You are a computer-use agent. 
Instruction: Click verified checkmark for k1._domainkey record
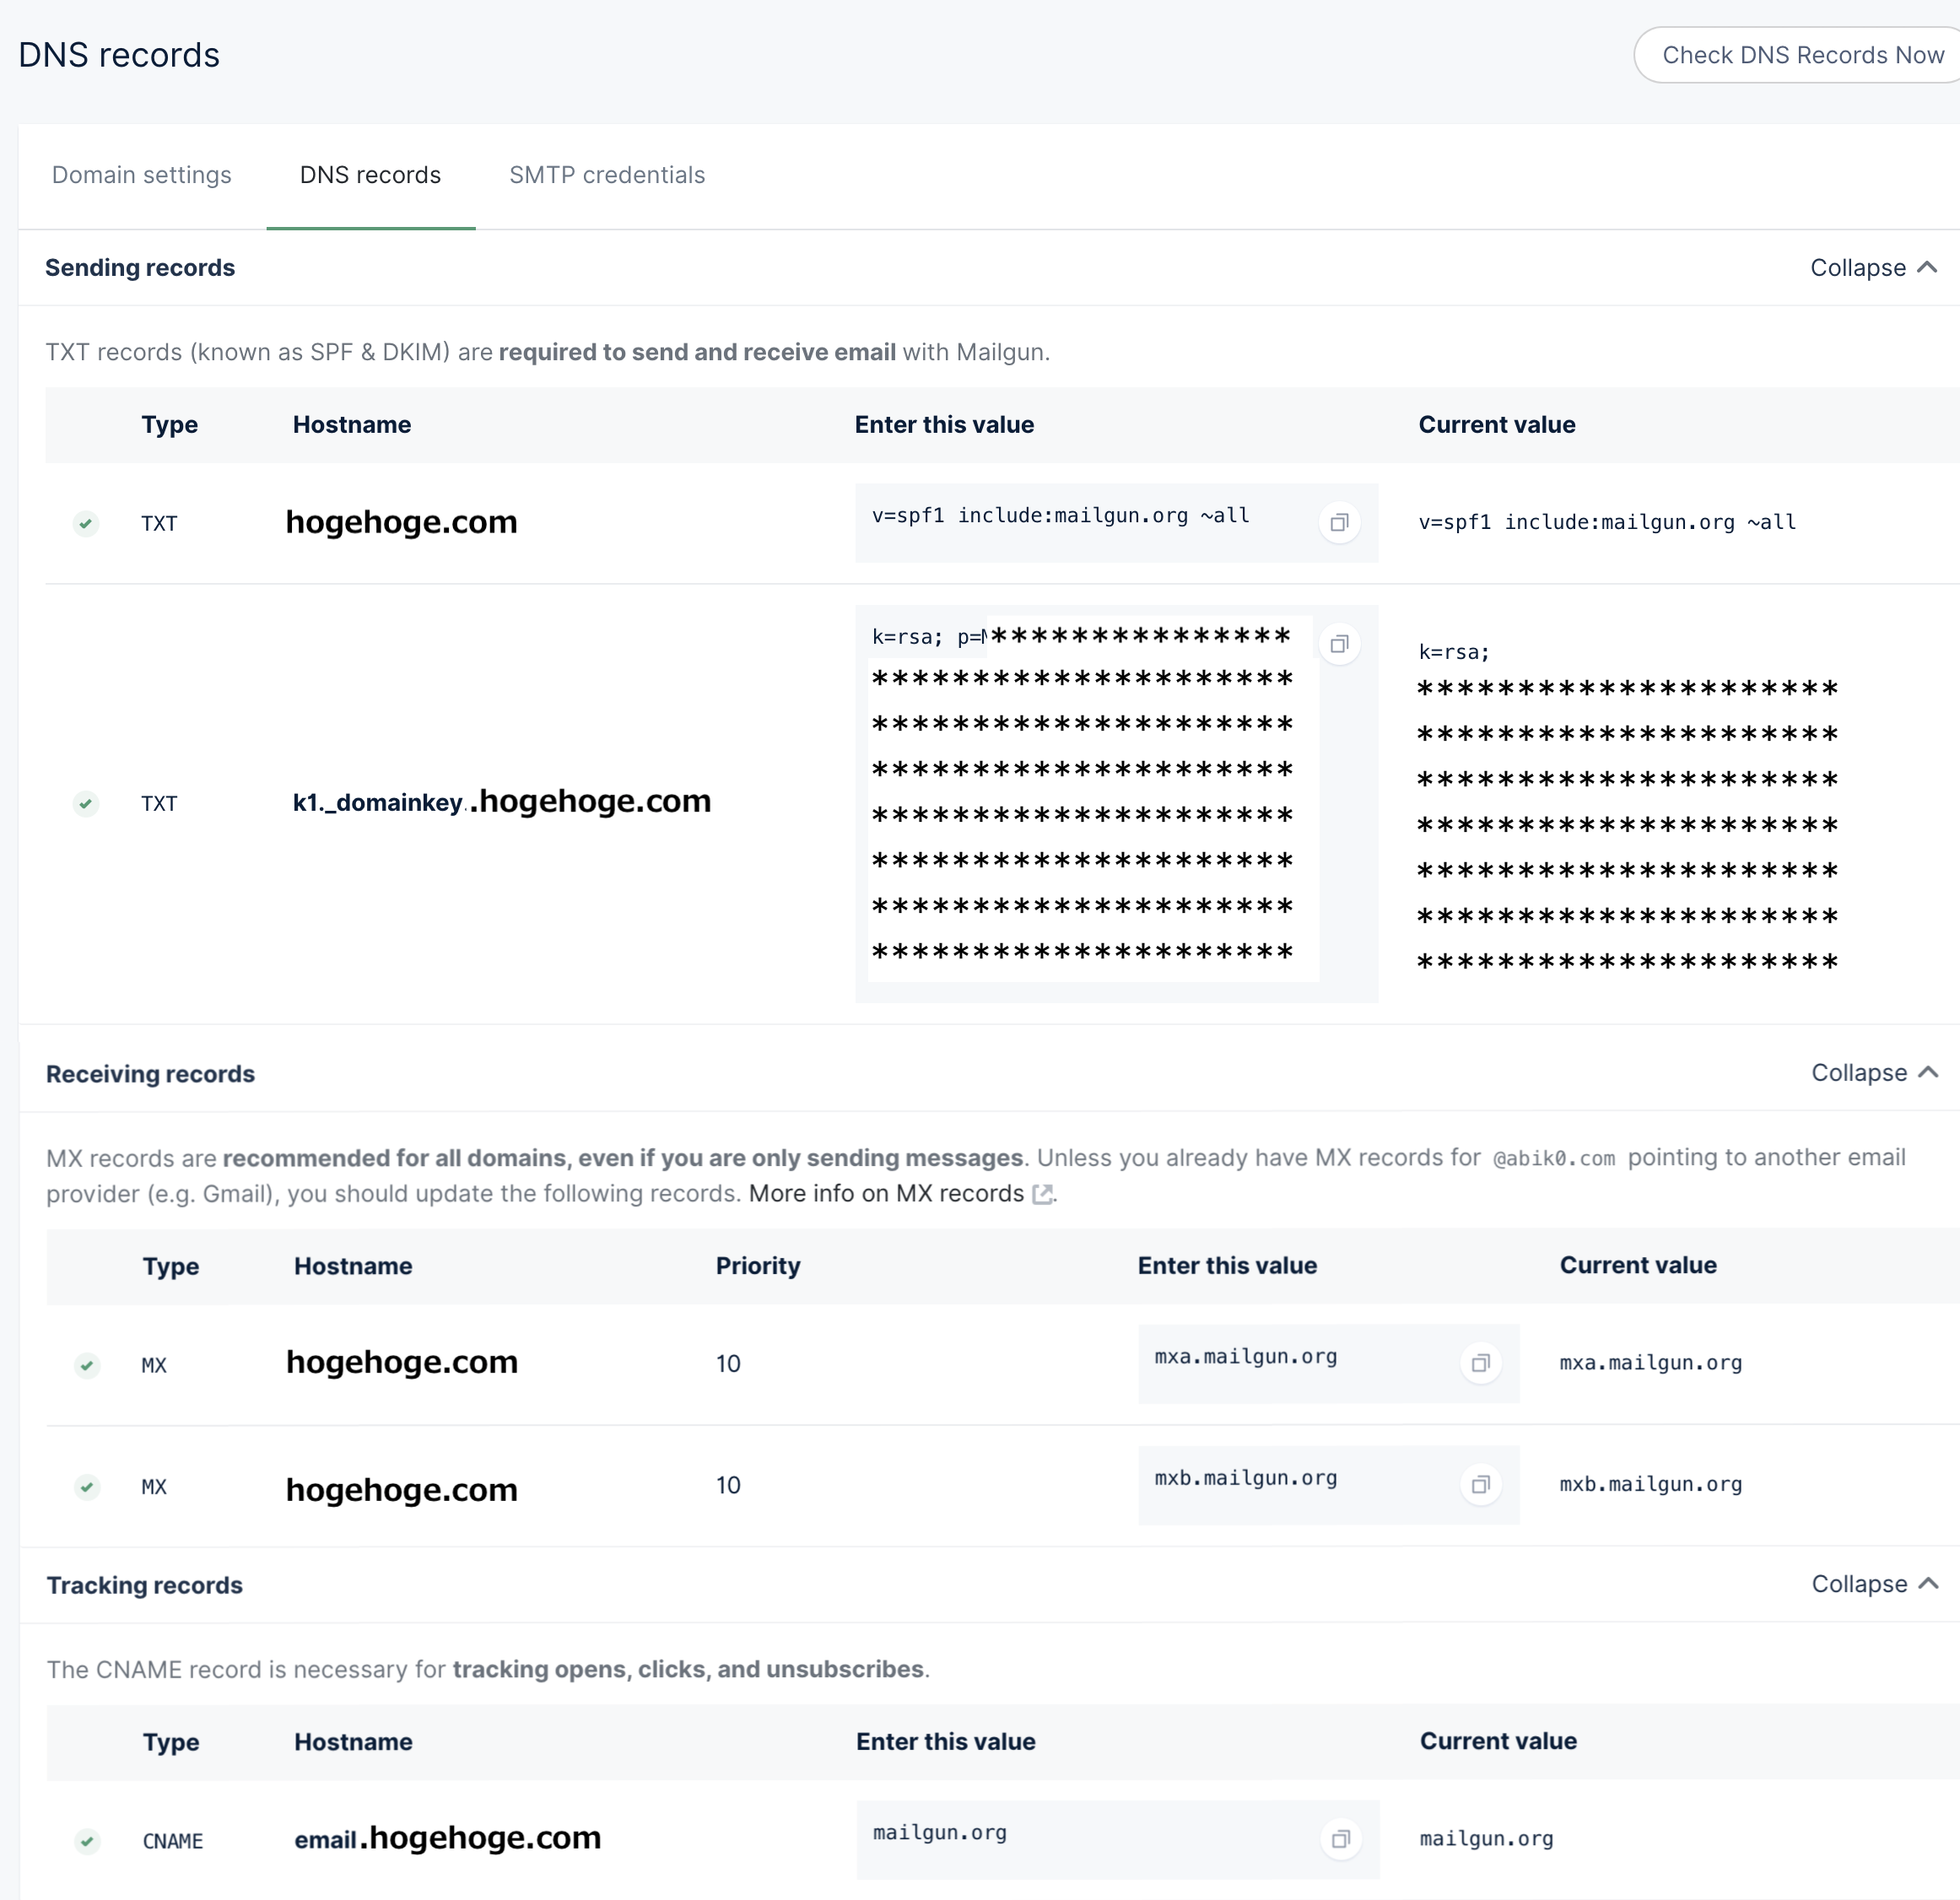pyautogui.click(x=86, y=803)
